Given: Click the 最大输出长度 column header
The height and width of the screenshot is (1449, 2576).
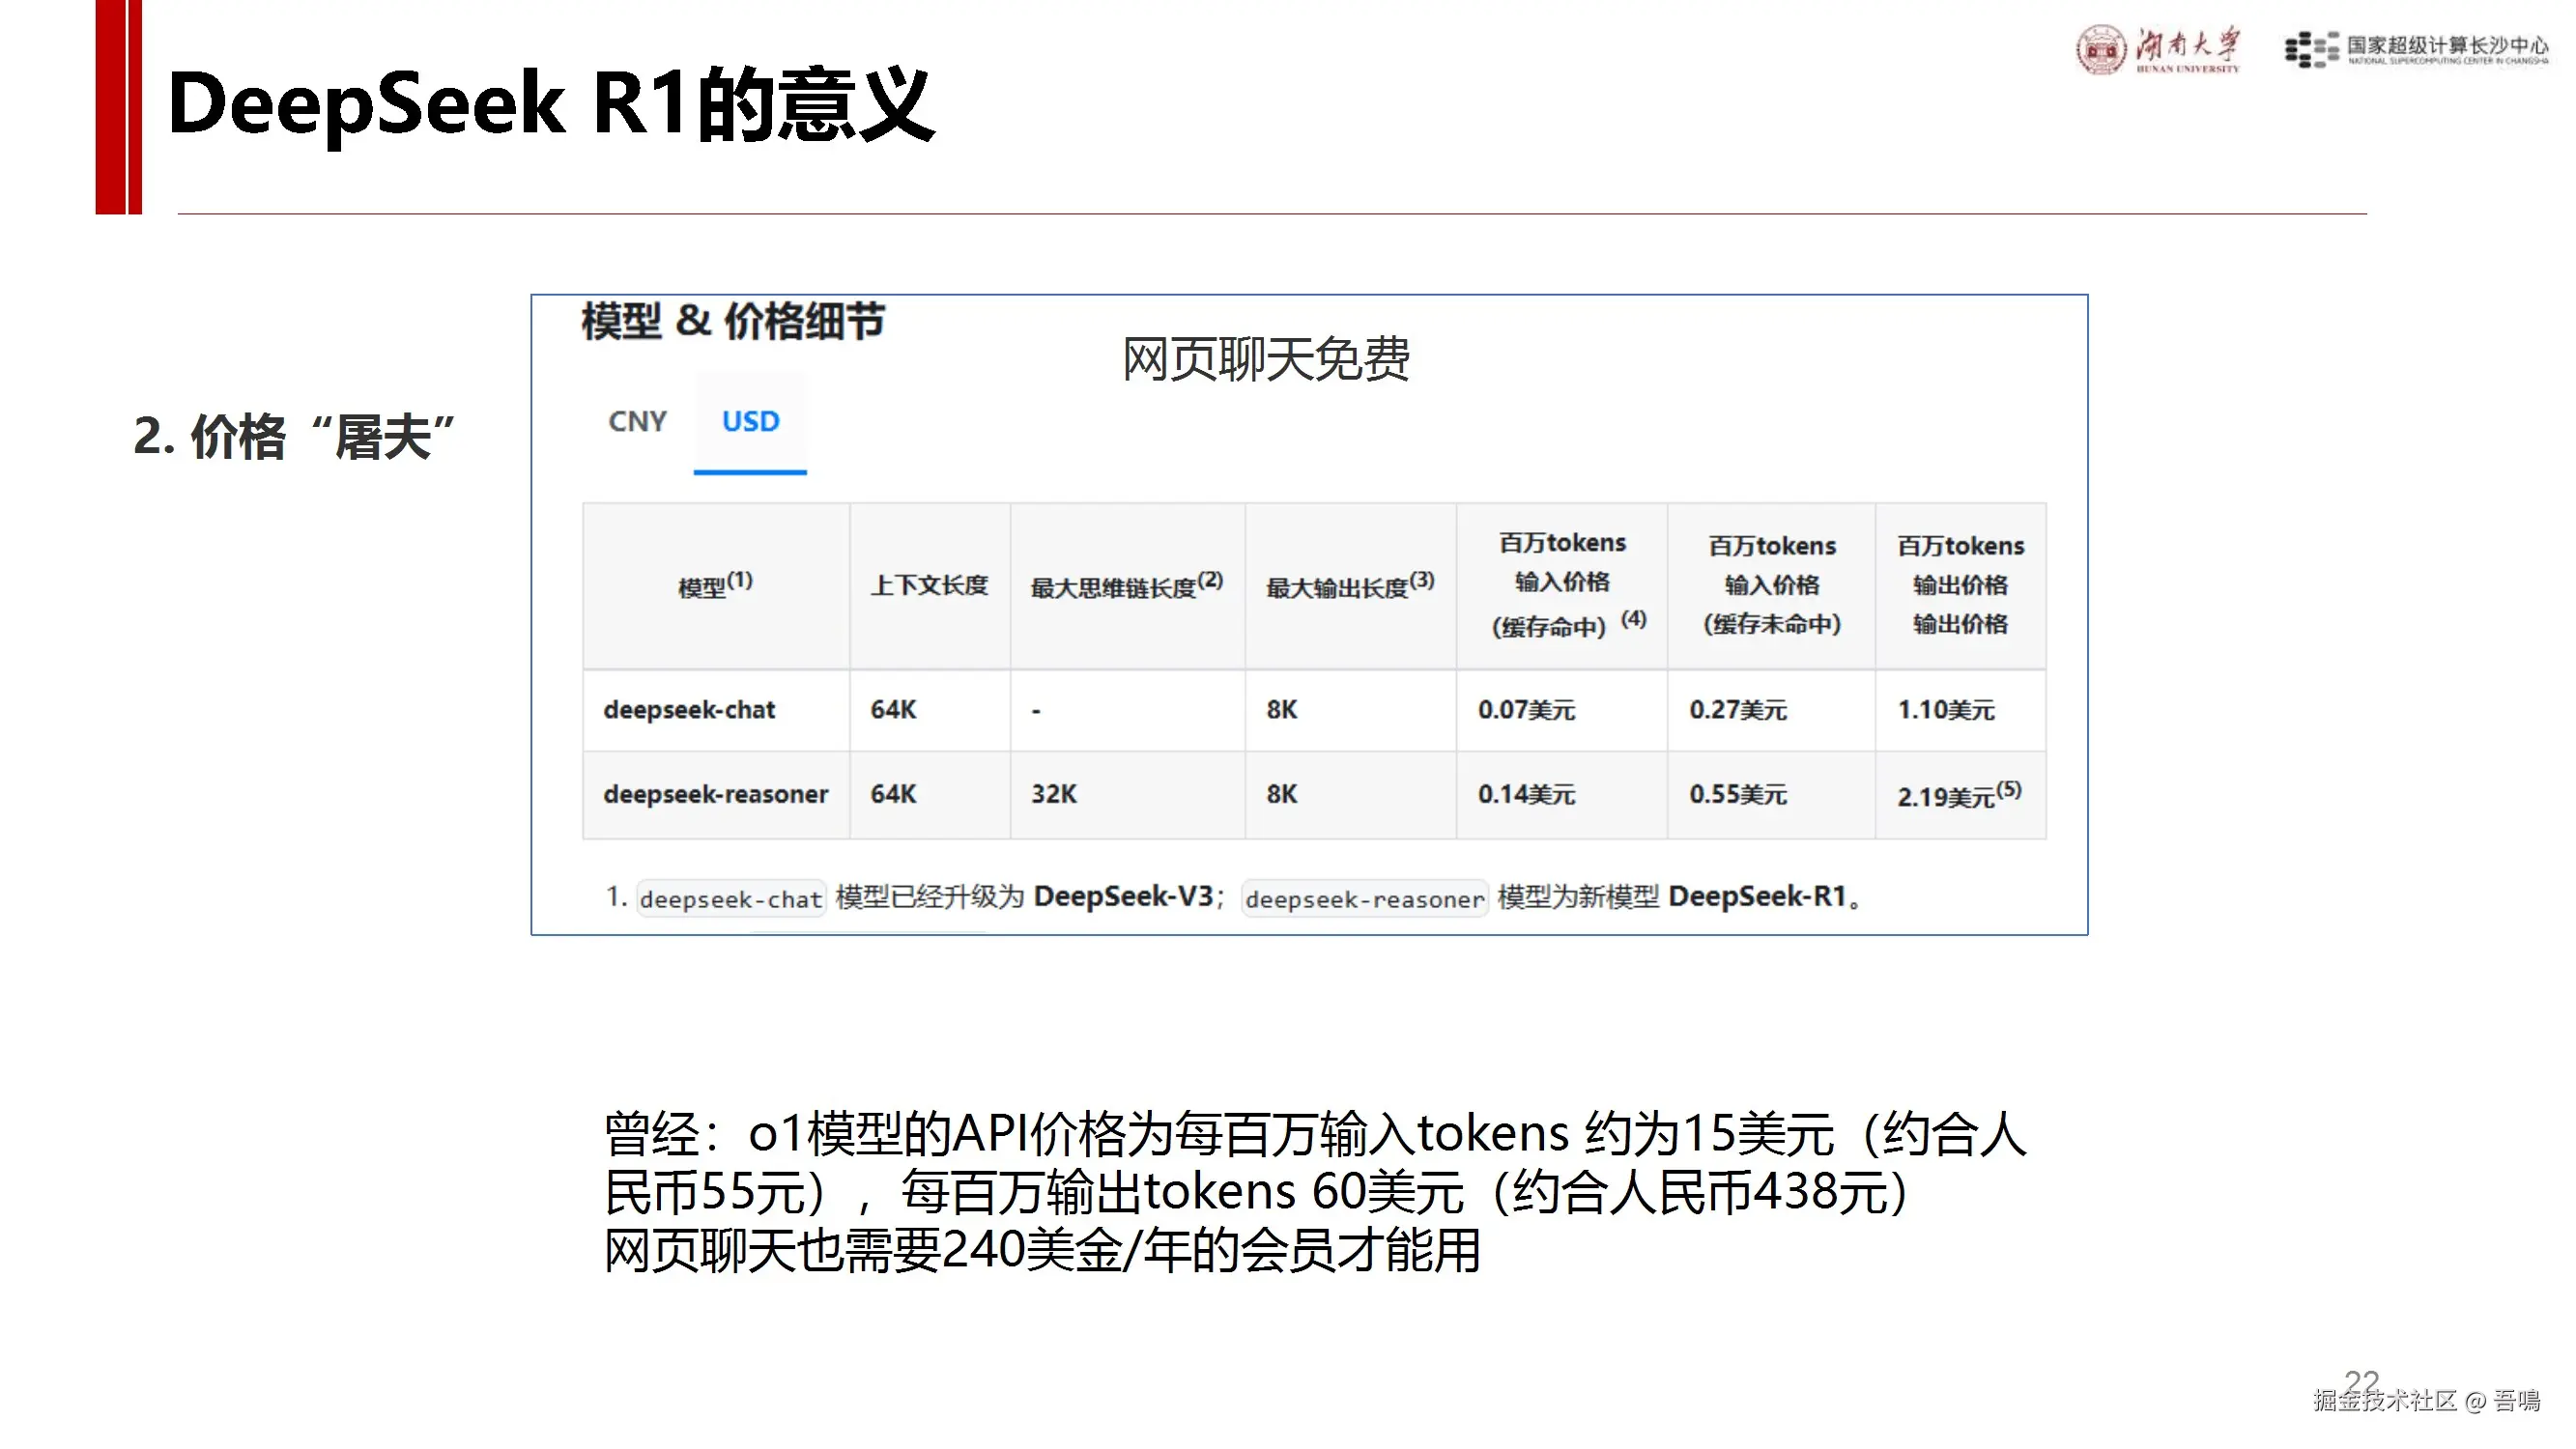Looking at the screenshot, I should coord(1349,586).
